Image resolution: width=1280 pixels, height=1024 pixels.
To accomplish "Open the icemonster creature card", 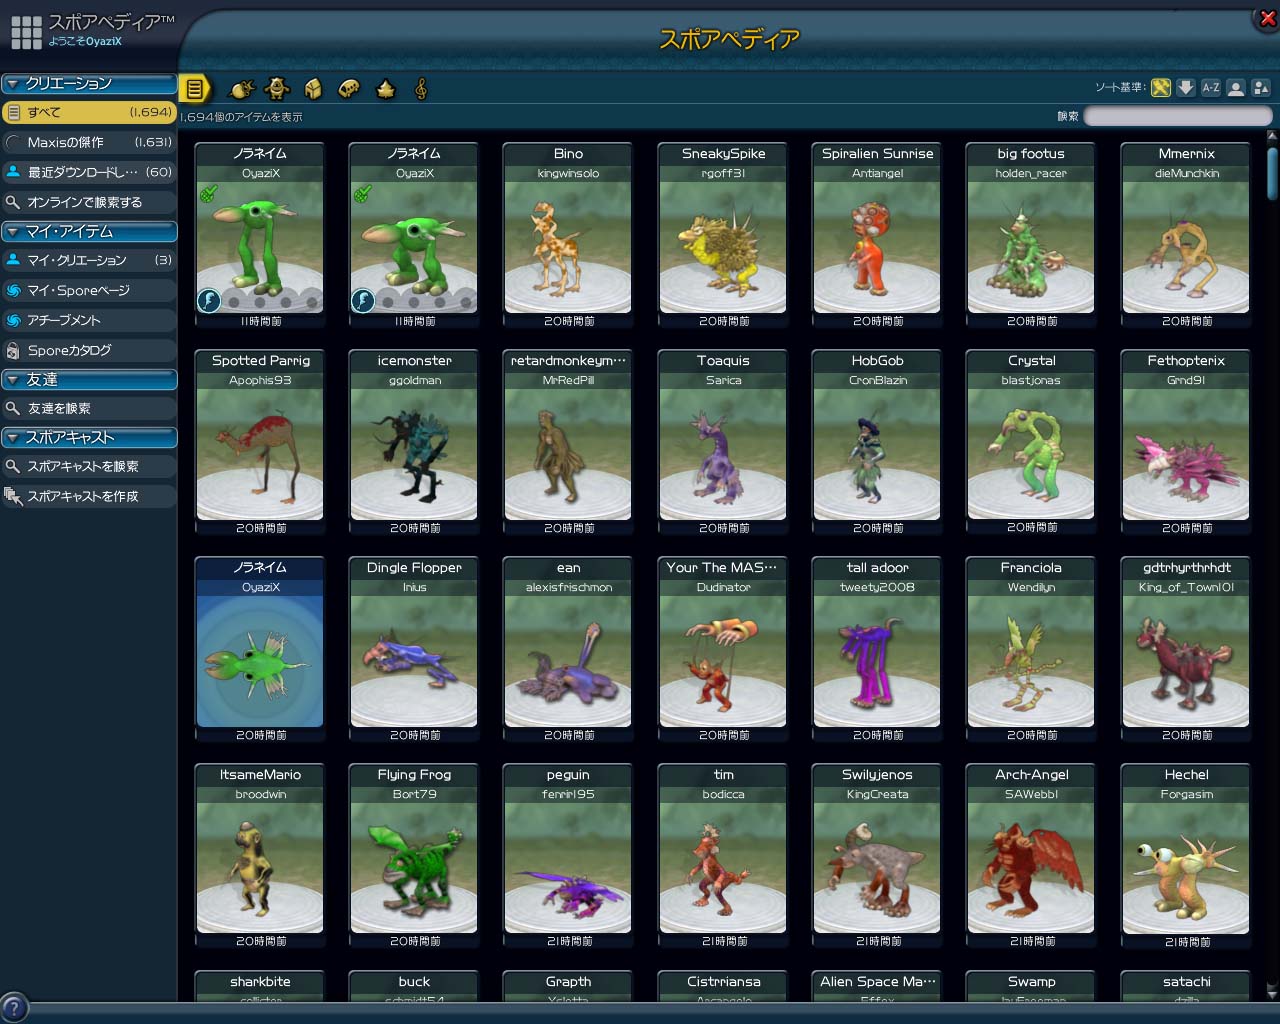I will click(414, 442).
